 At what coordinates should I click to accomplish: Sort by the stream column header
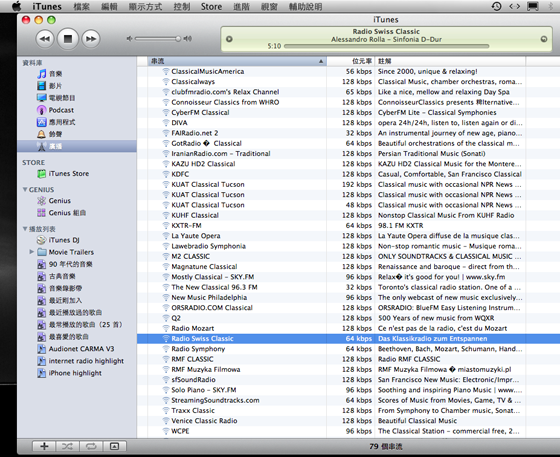(237, 61)
